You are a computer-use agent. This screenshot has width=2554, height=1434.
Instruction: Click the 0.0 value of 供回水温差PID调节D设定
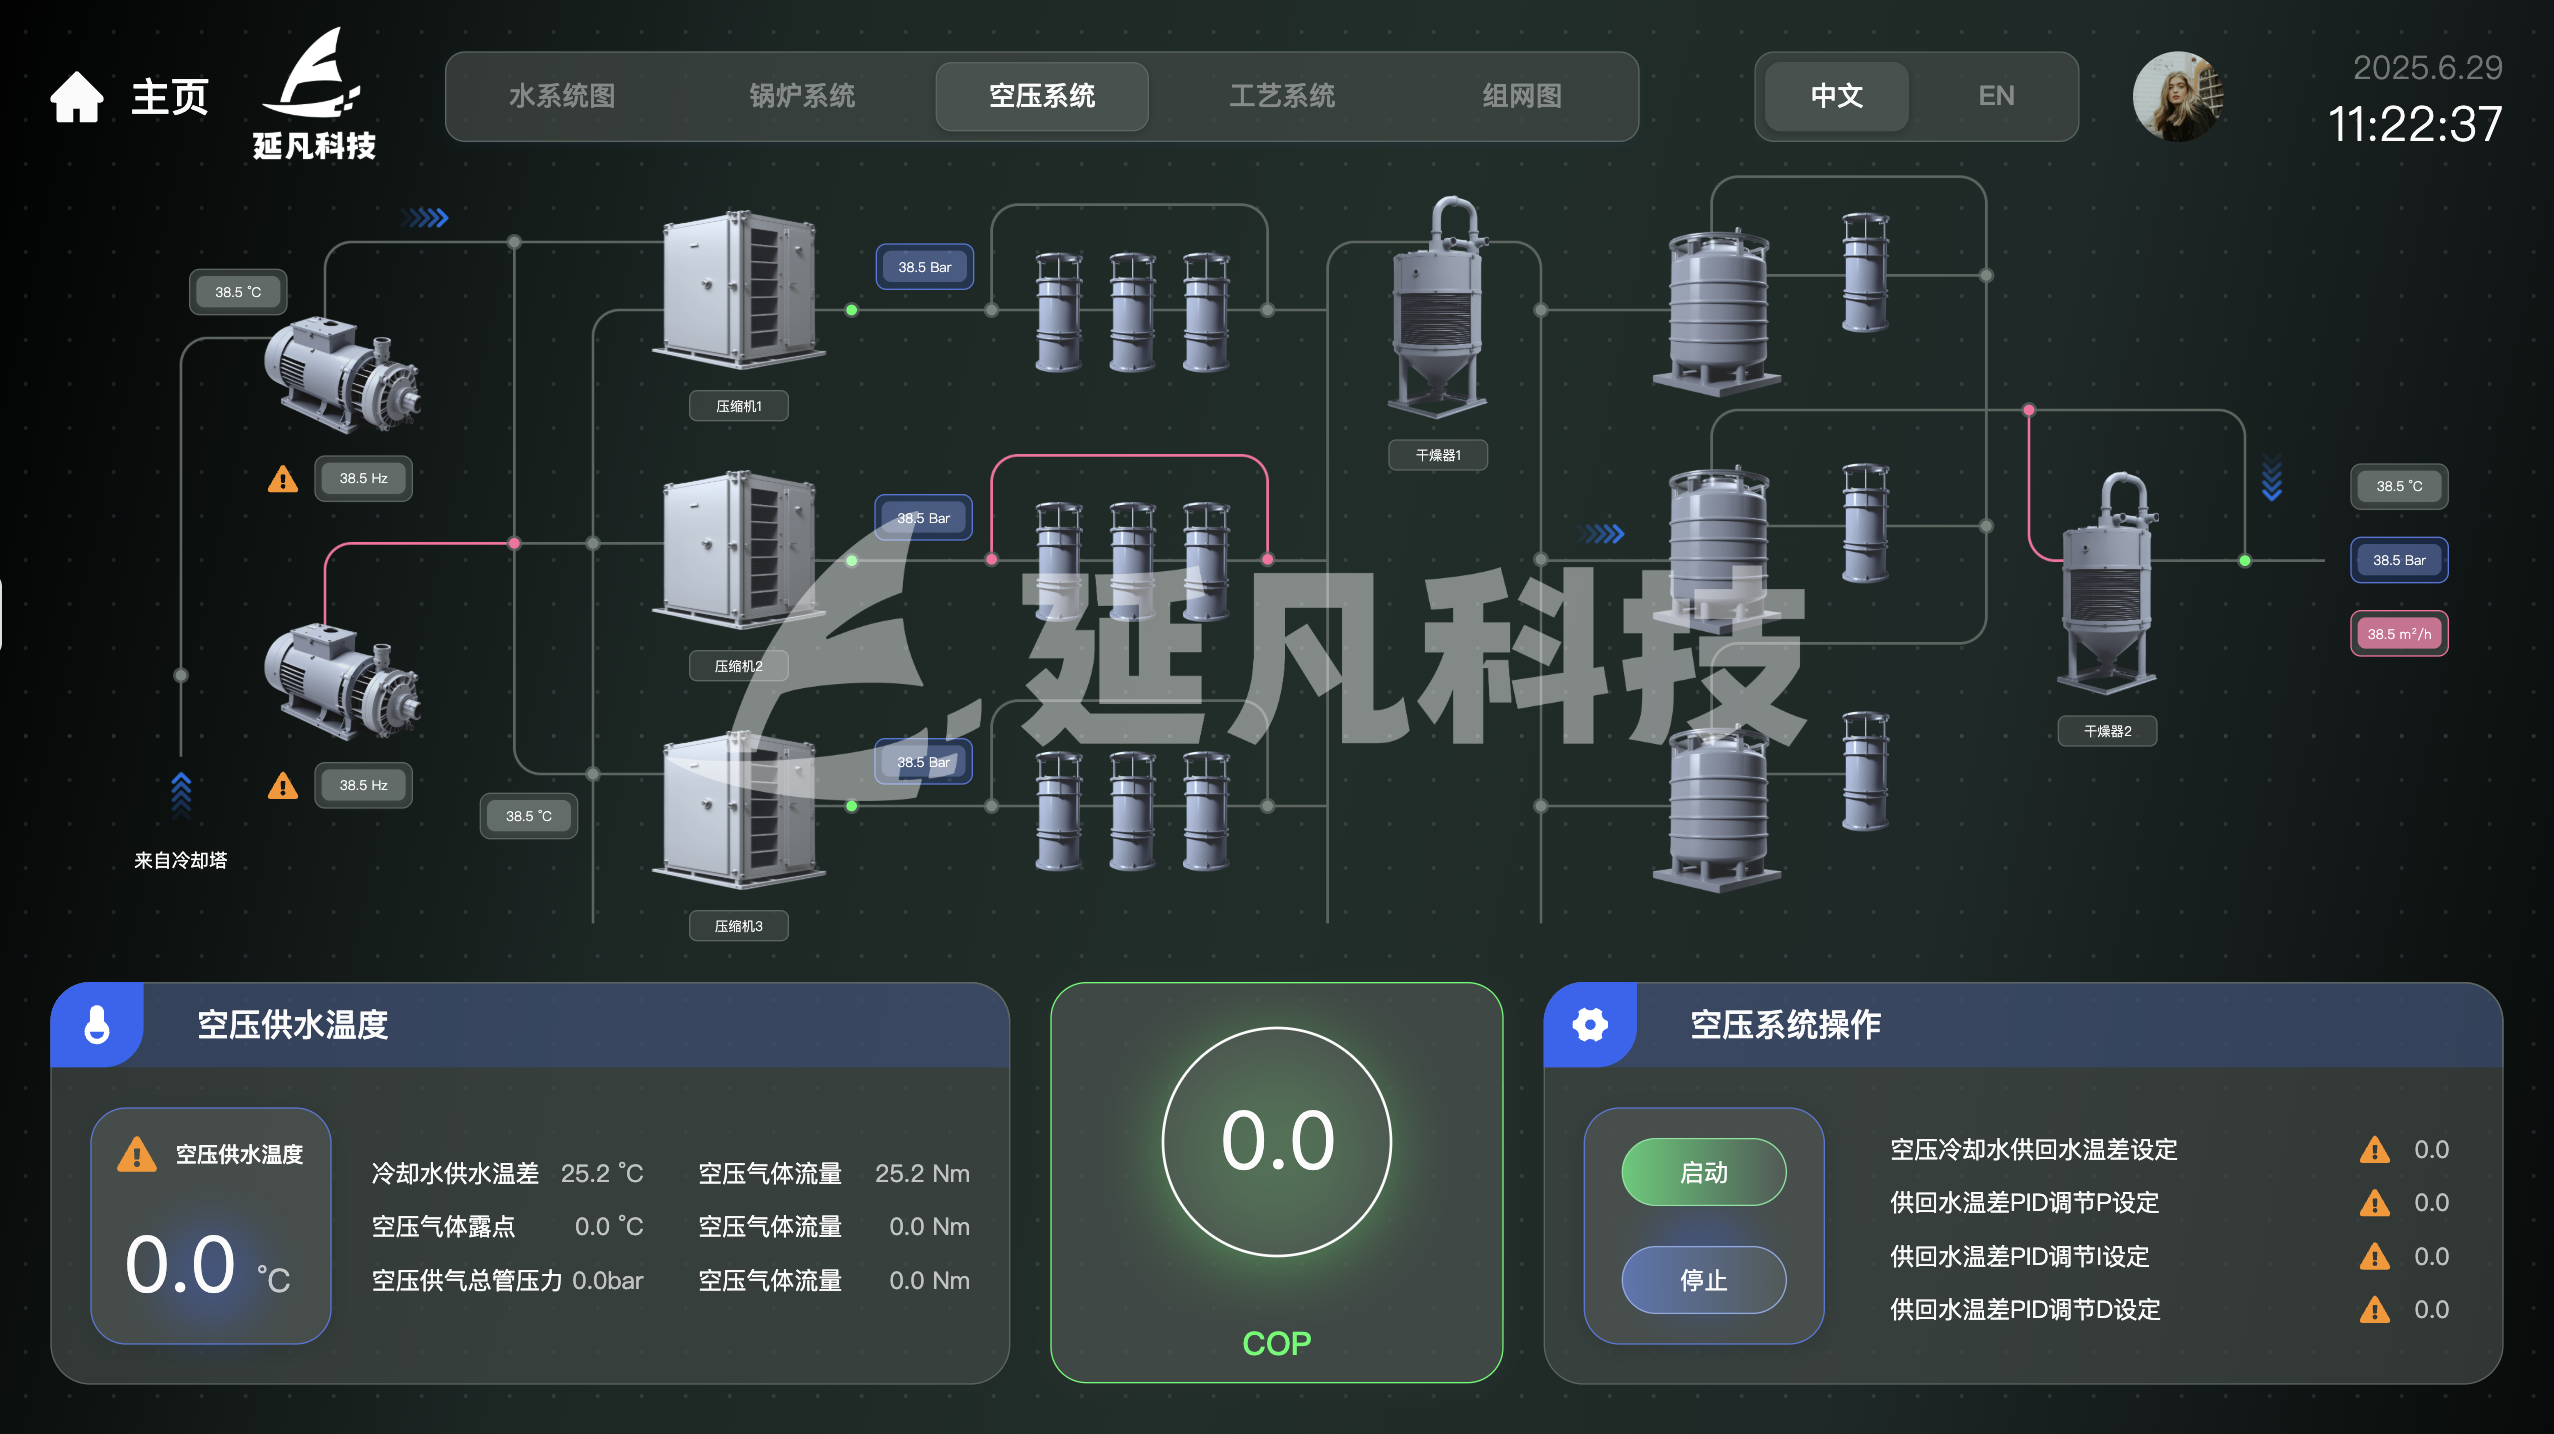click(2431, 1310)
